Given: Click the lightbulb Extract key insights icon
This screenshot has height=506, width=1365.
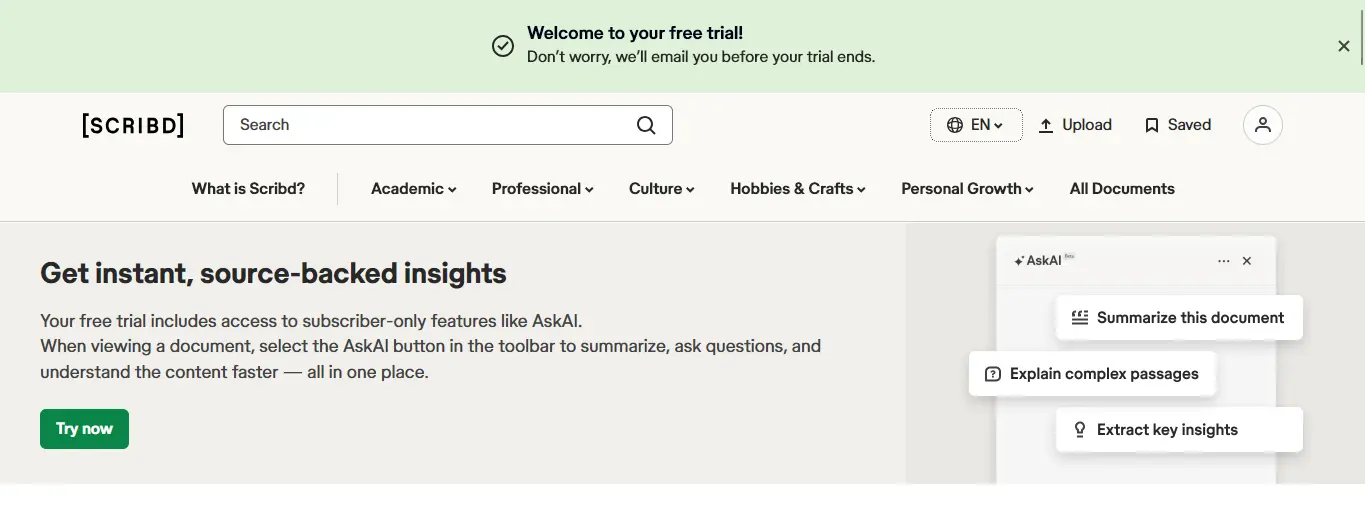Looking at the screenshot, I should click(1080, 430).
